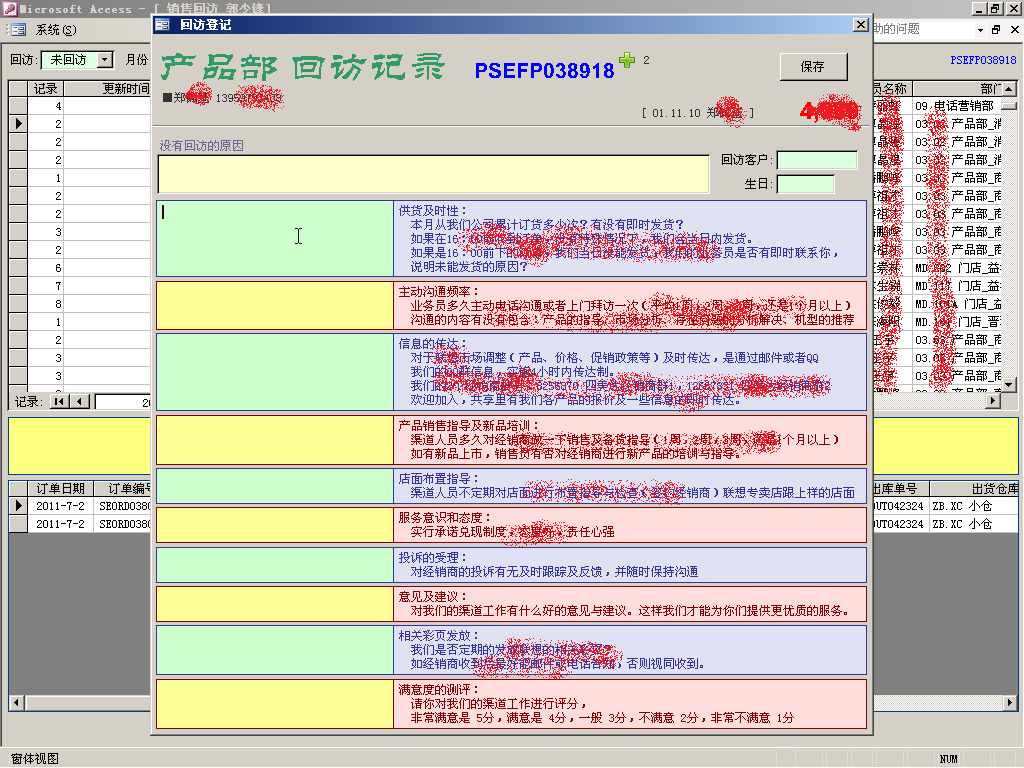Click the green answer box beside 供货及时性

click(x=275, y=238)
